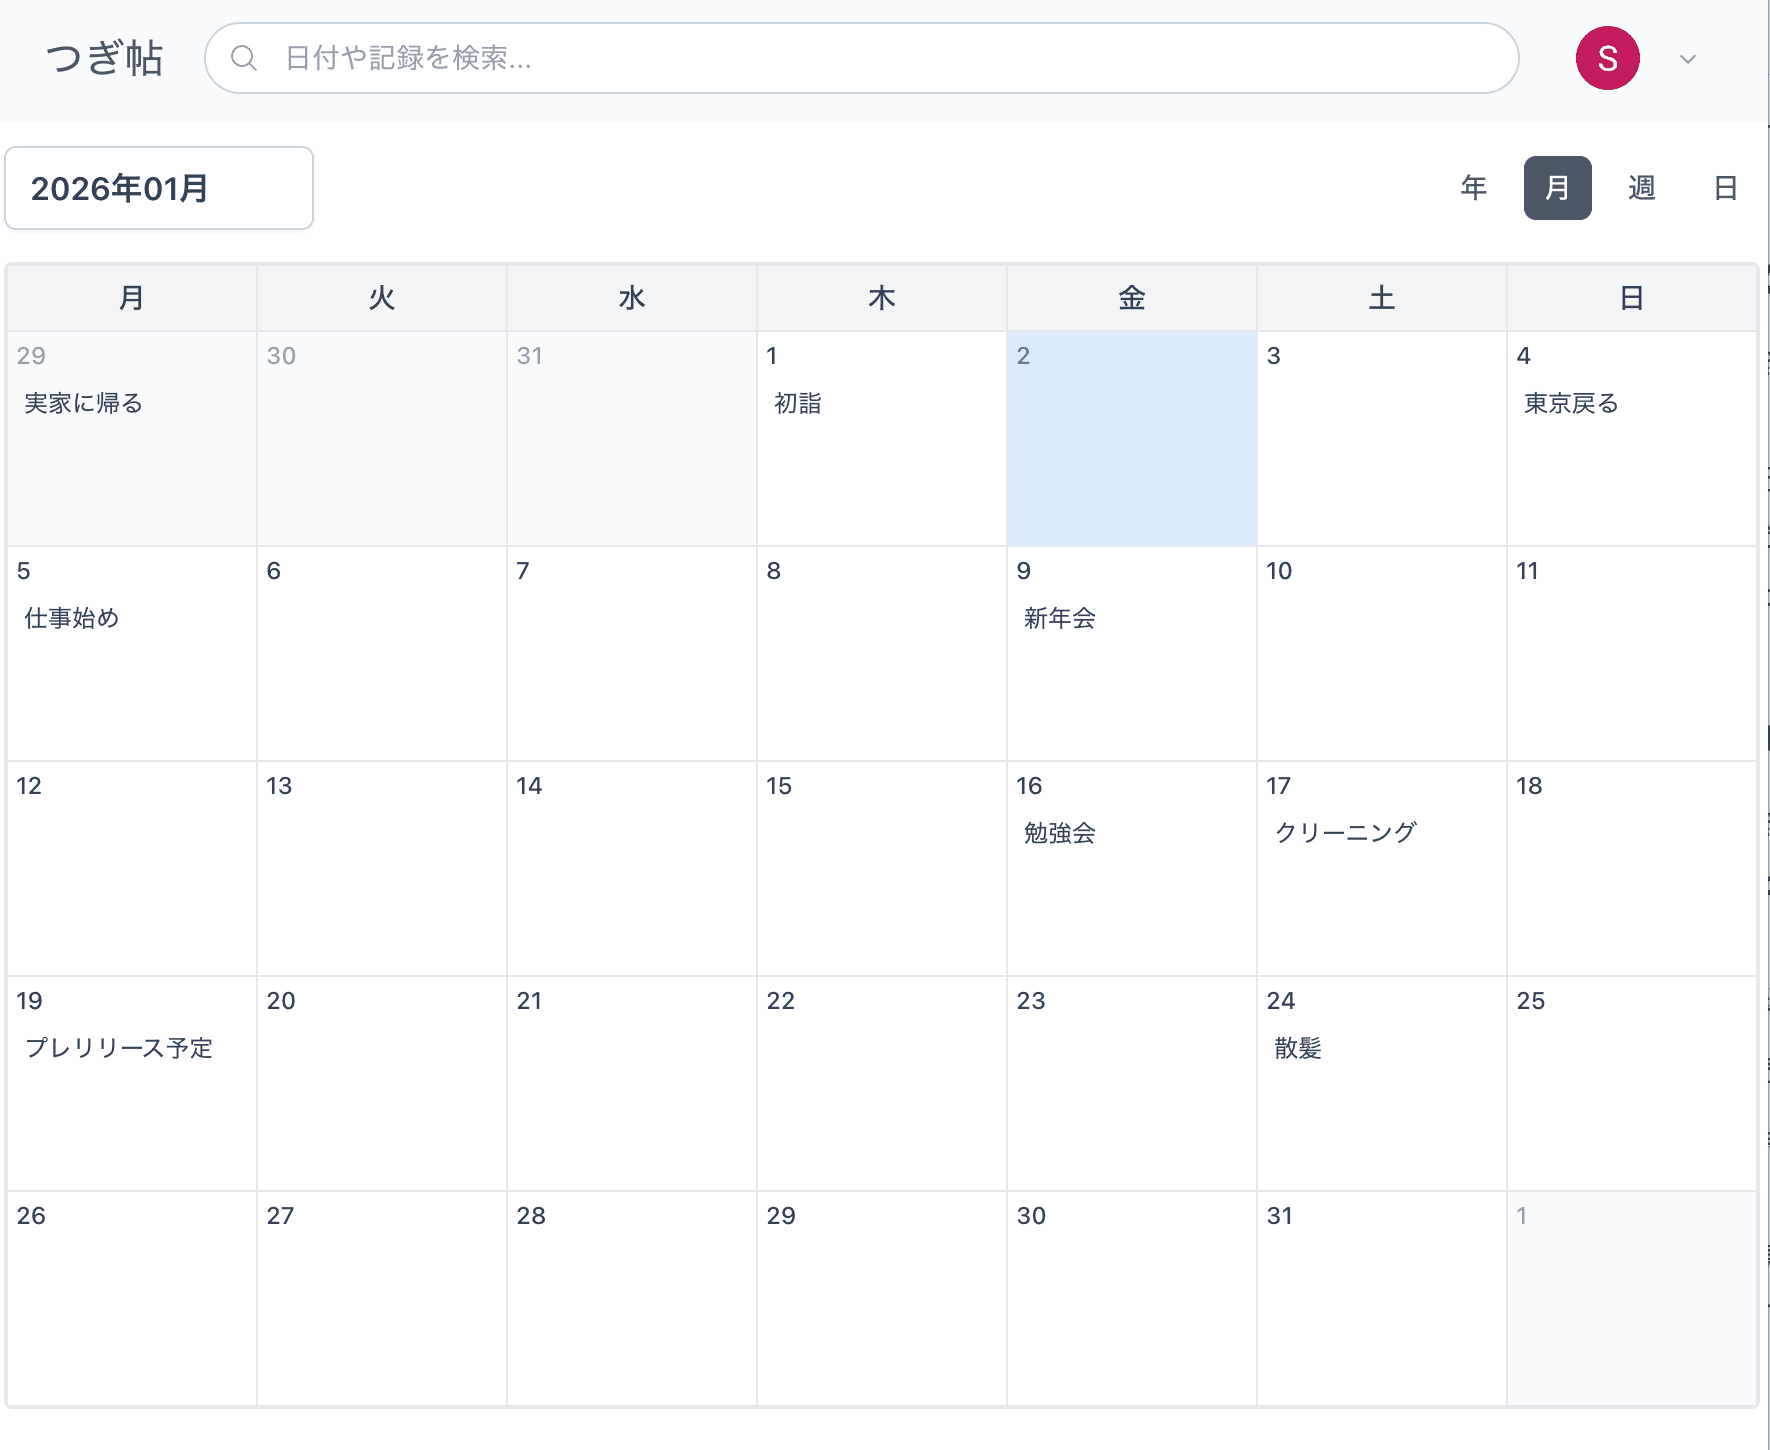
Task: Click the つぎ帖 app logo
Action: pos(104,58)
